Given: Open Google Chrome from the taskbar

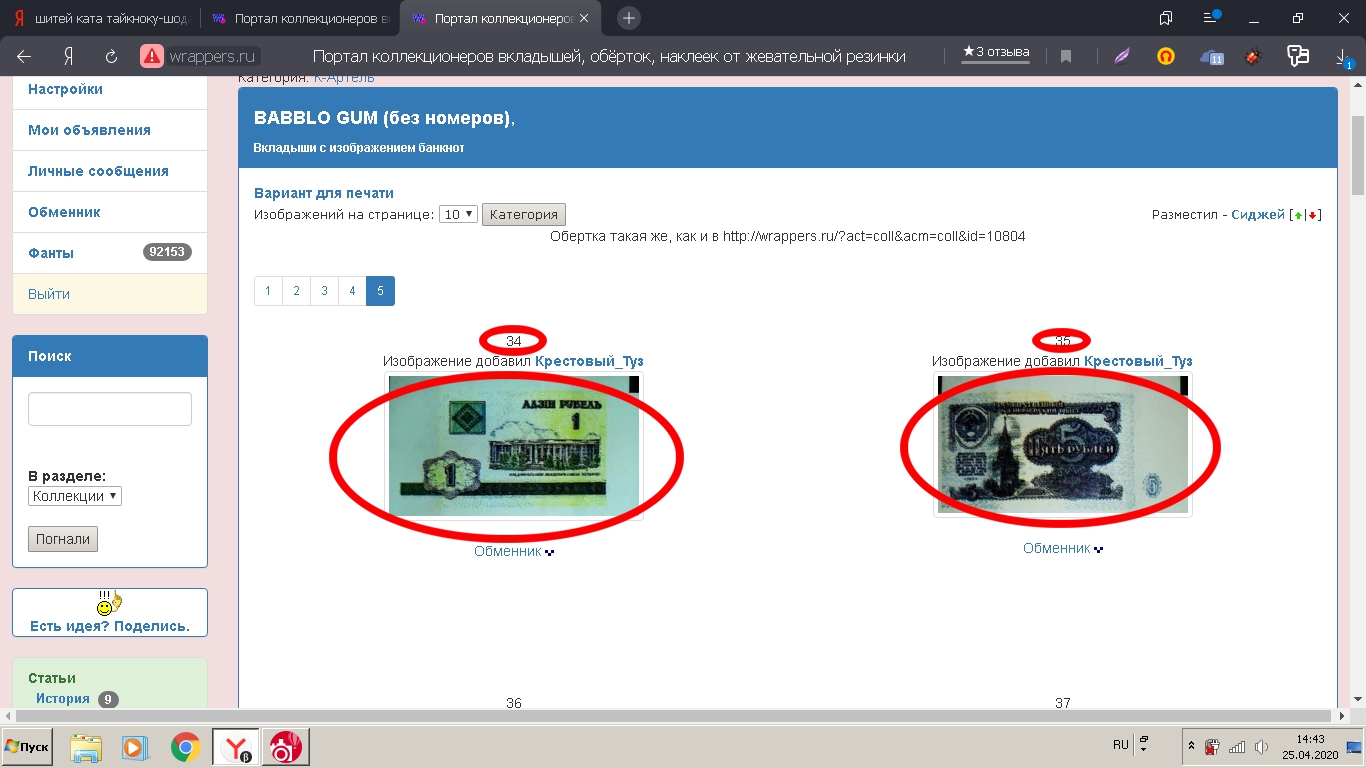Looking at the screenshot, I should [185, 747].
